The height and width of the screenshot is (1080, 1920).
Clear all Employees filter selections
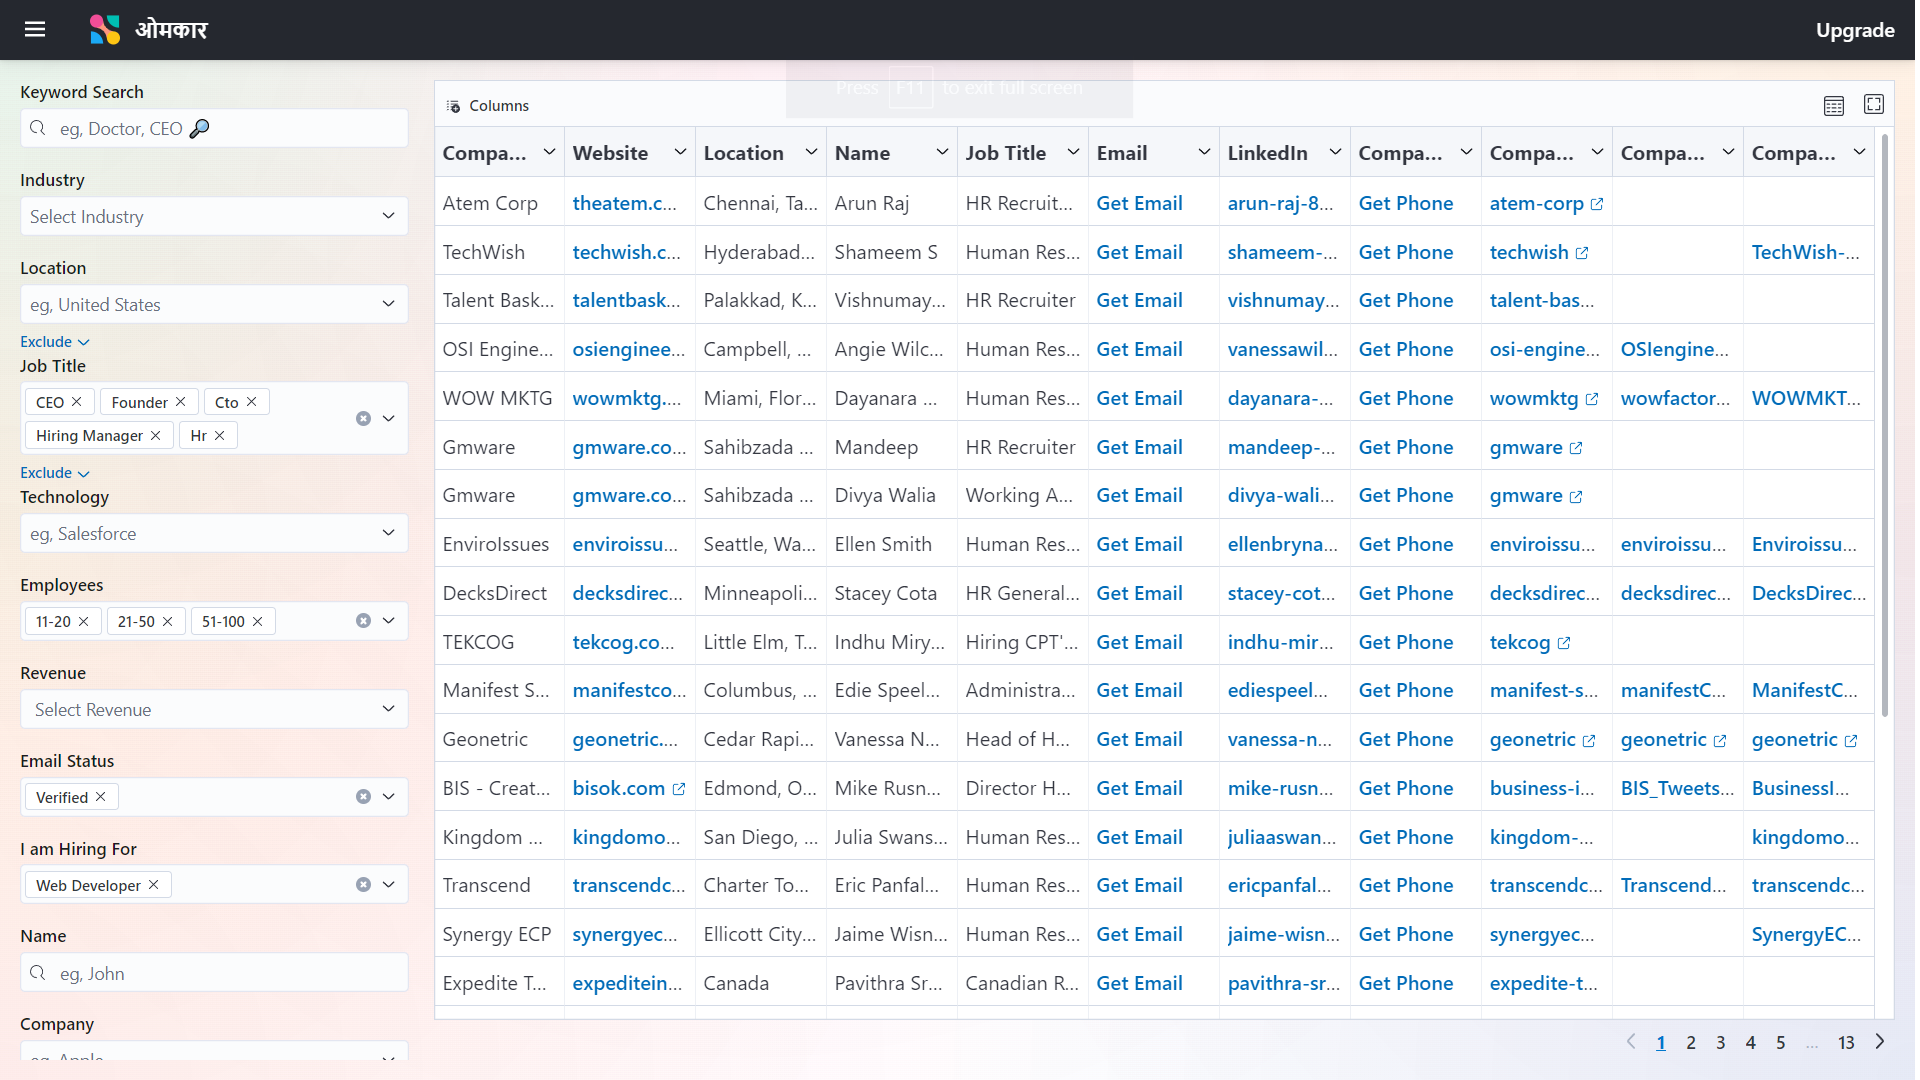[x=363, y=621]
